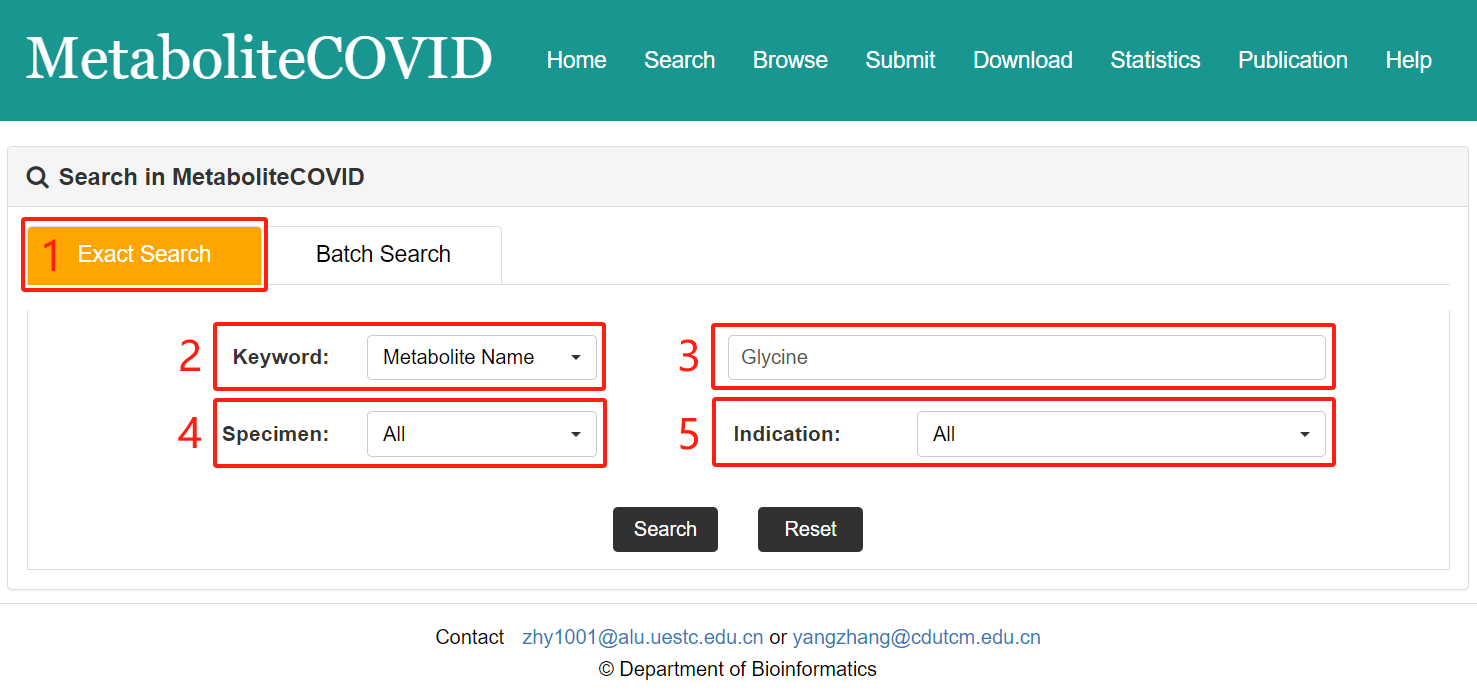
Task: Click the magnifying glass search icon
Action: coord(37,178)
